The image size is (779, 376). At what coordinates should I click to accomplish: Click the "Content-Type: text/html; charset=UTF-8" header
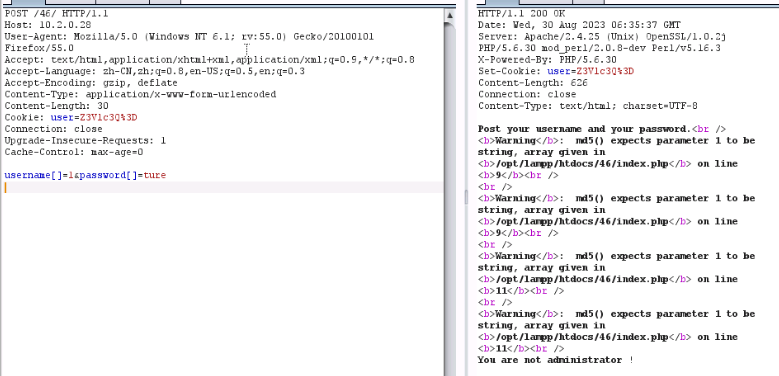(588, 106)
